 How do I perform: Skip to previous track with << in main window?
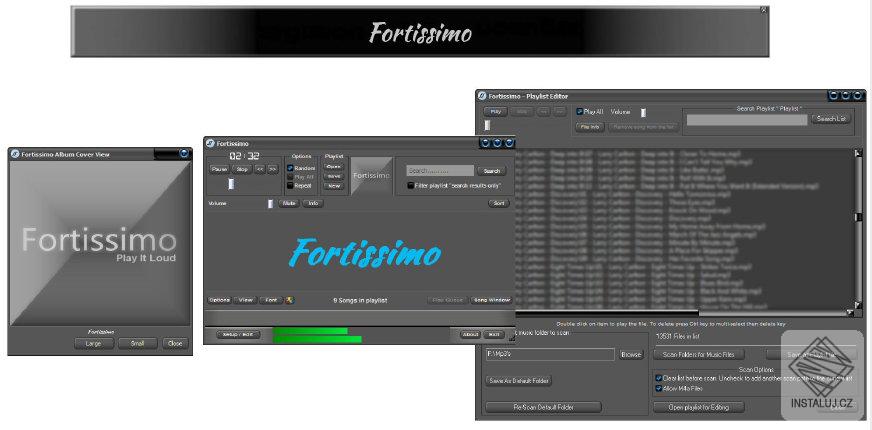click(x=260, y=169)
